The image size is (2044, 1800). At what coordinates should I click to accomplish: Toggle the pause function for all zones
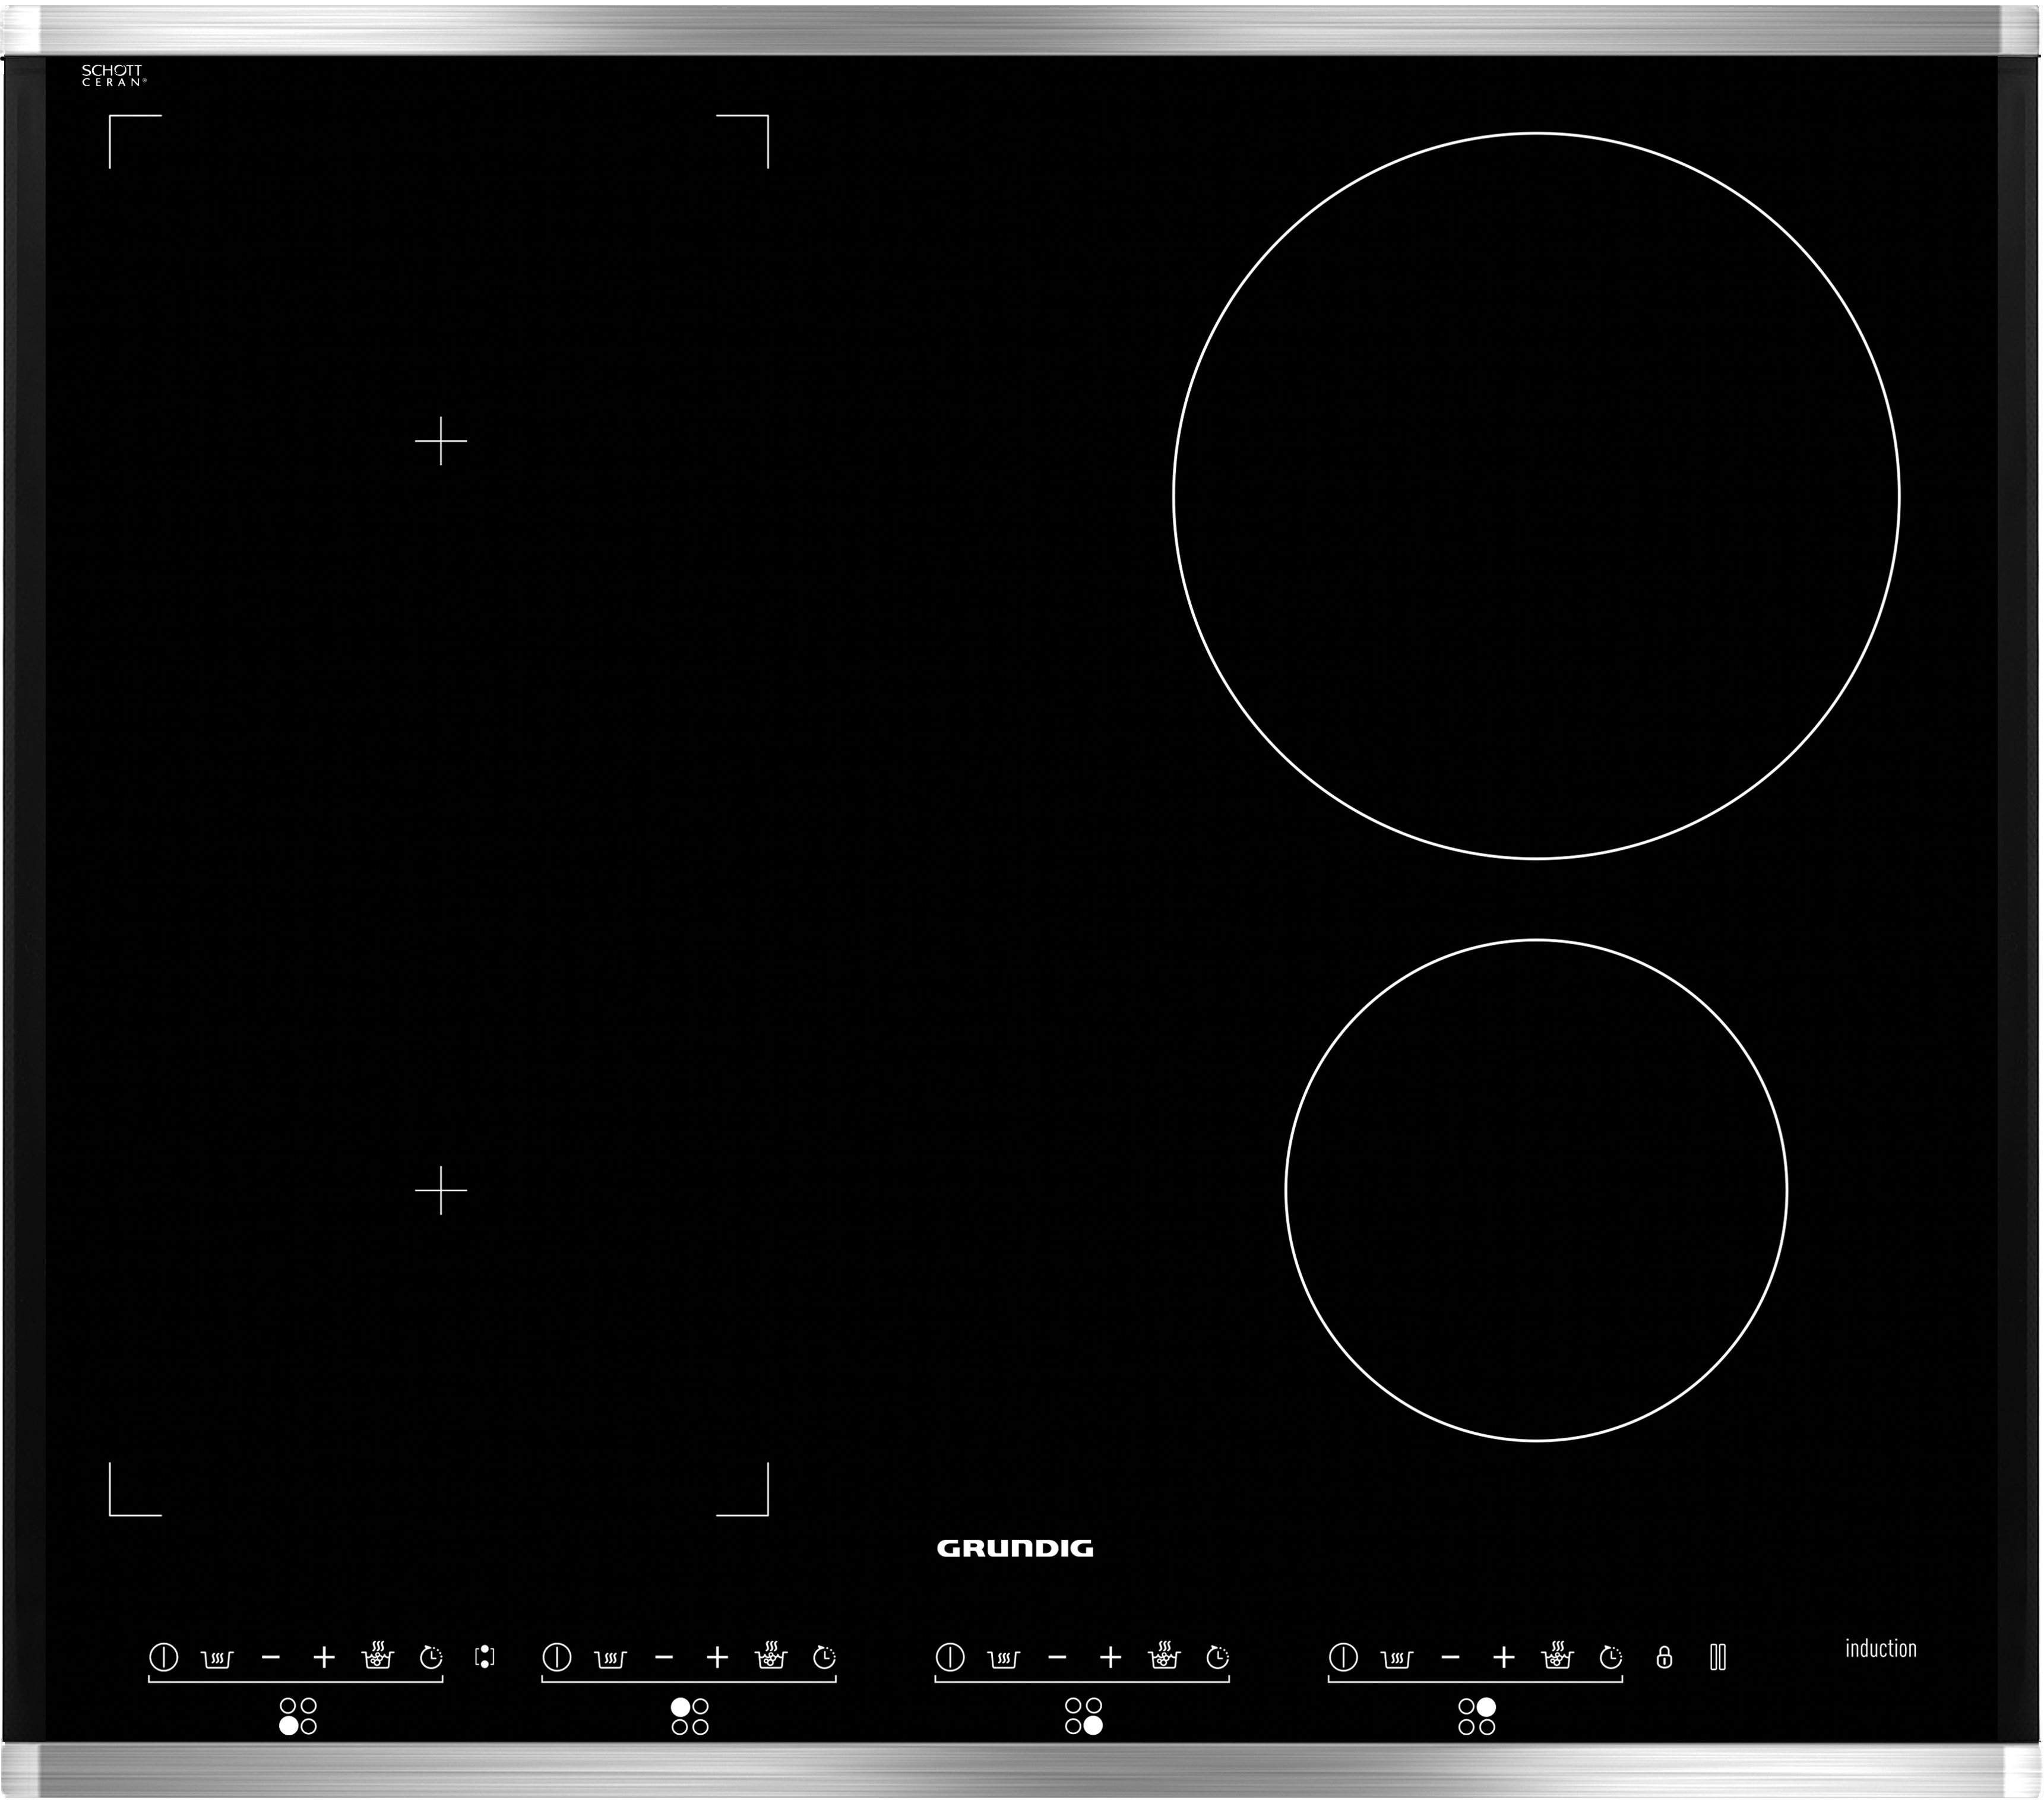[x=1718, y=1657]
